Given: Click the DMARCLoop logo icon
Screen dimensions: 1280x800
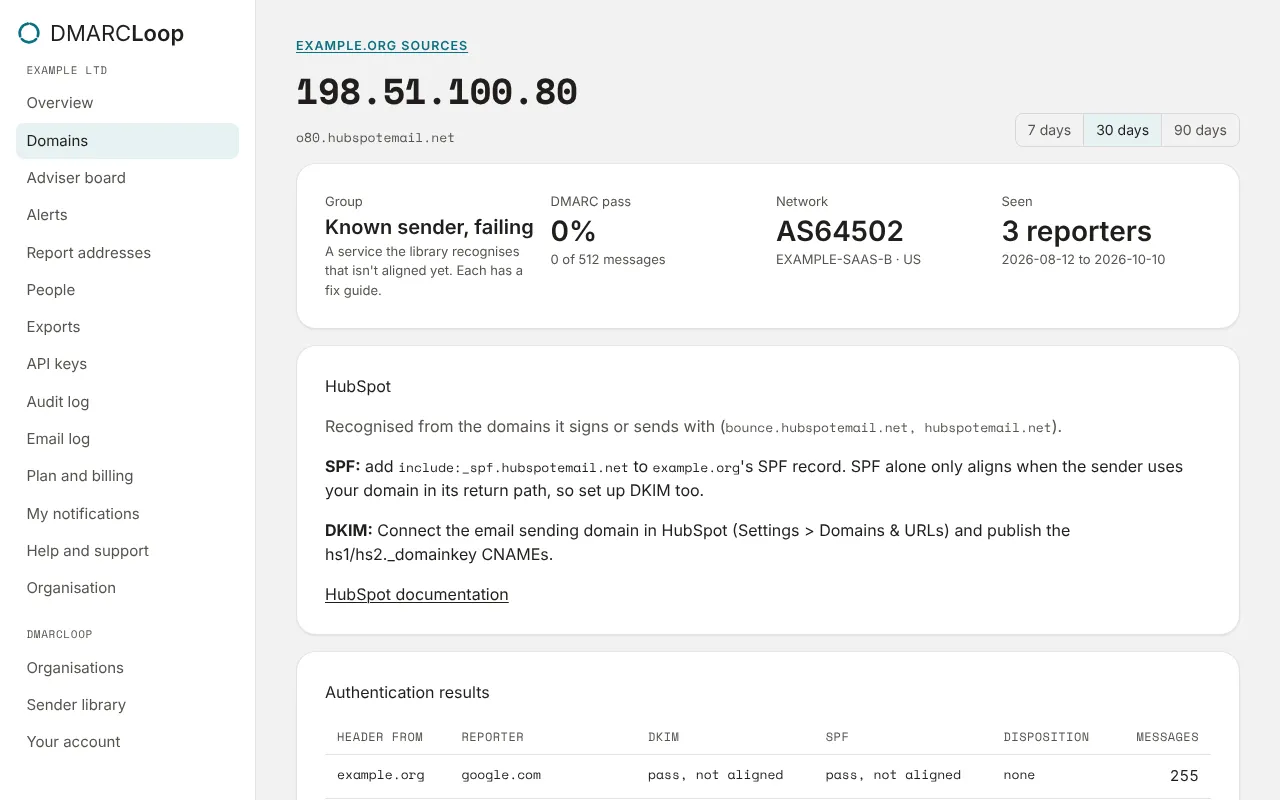Looking at the screenshot, I should point(29,33).
